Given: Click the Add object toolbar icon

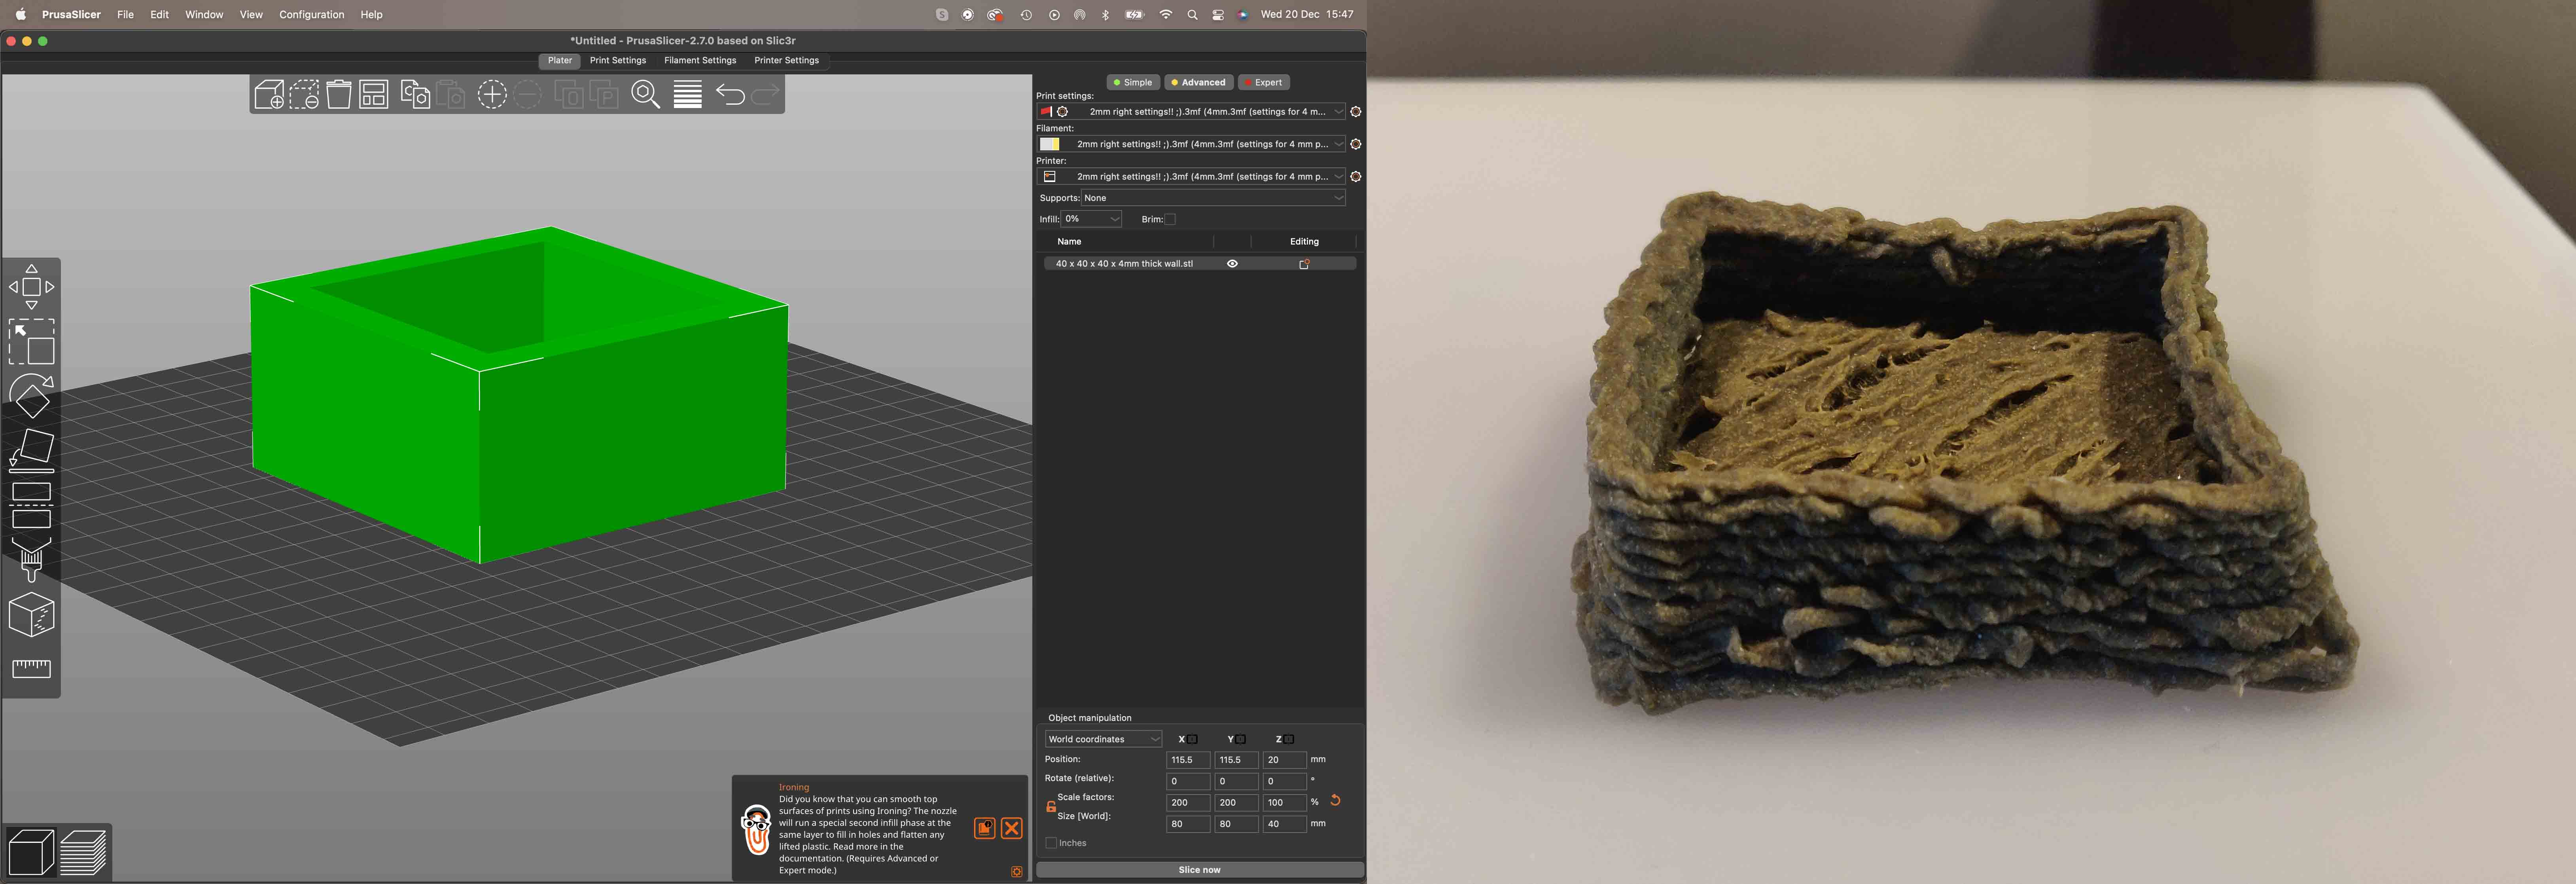Looking at the screenshot, I should [269, 95].
